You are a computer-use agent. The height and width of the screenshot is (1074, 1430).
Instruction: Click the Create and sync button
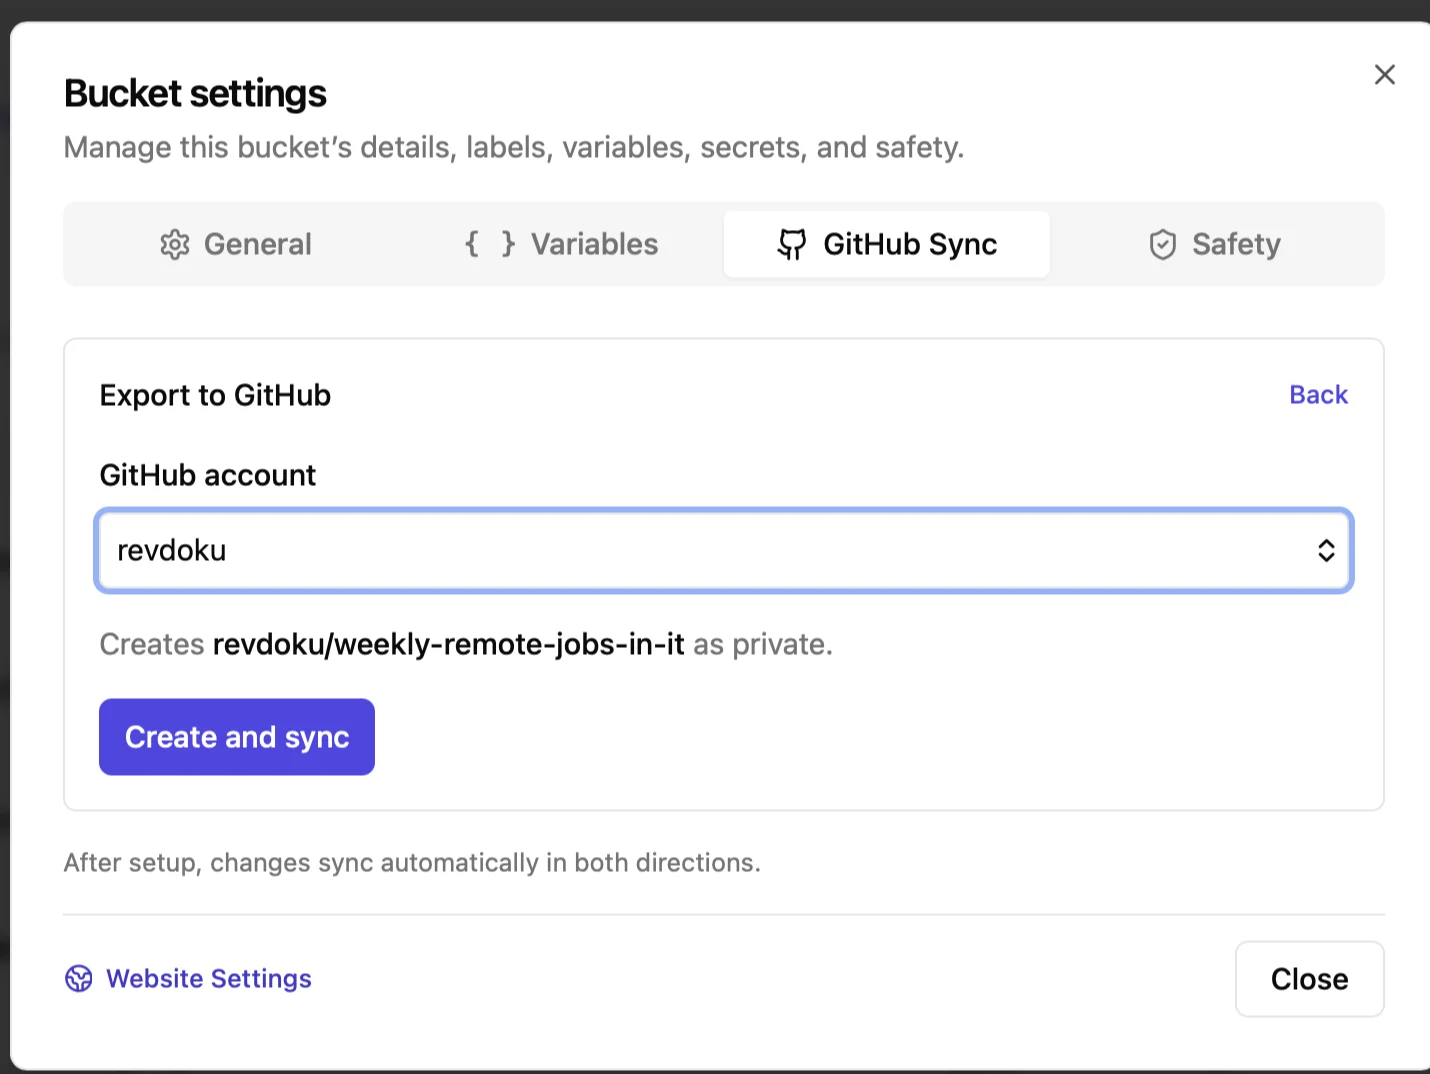pos(237,737)
